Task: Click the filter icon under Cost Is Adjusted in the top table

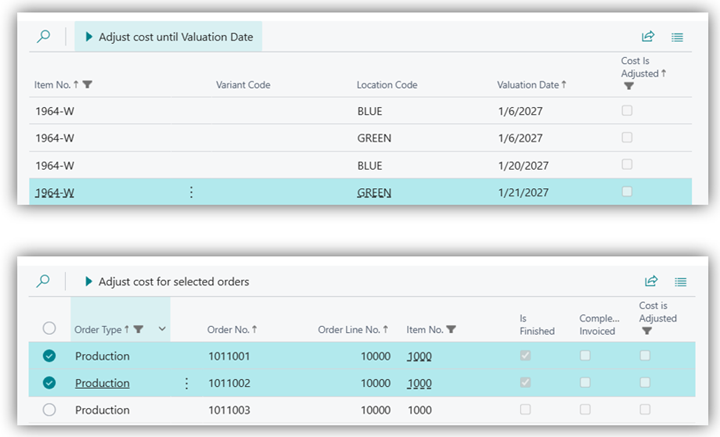Action: [628, 87]
